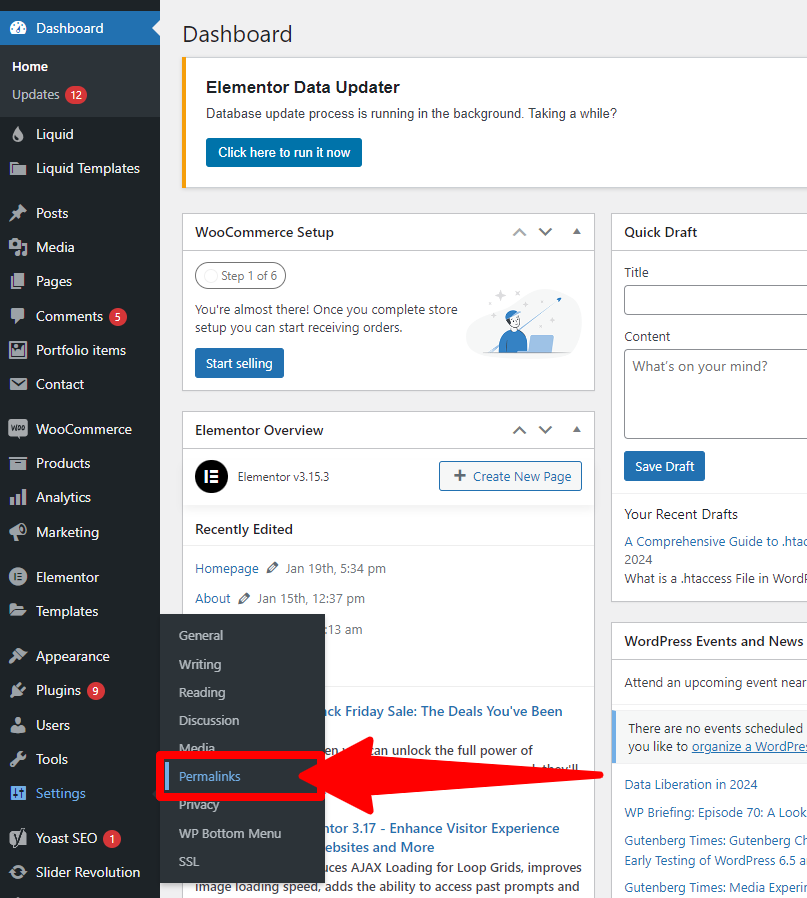
Task: Open WP Briefing Episode 70 link
Action: 715,812
